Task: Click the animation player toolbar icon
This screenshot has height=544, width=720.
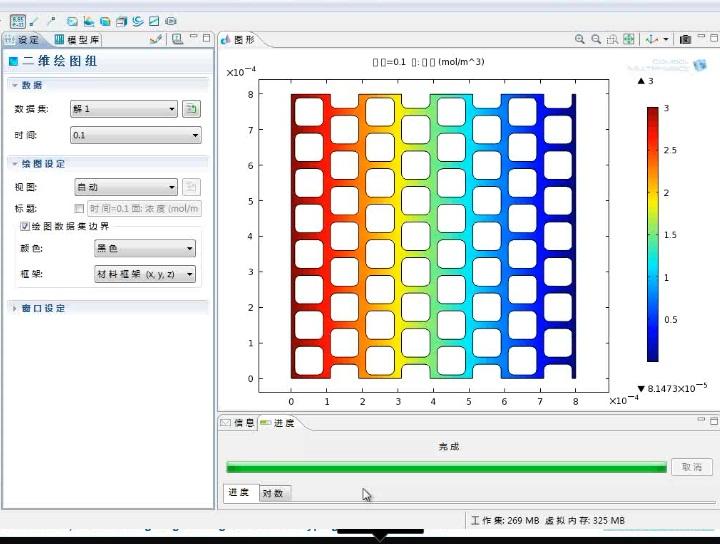Action: pos(171,21)
